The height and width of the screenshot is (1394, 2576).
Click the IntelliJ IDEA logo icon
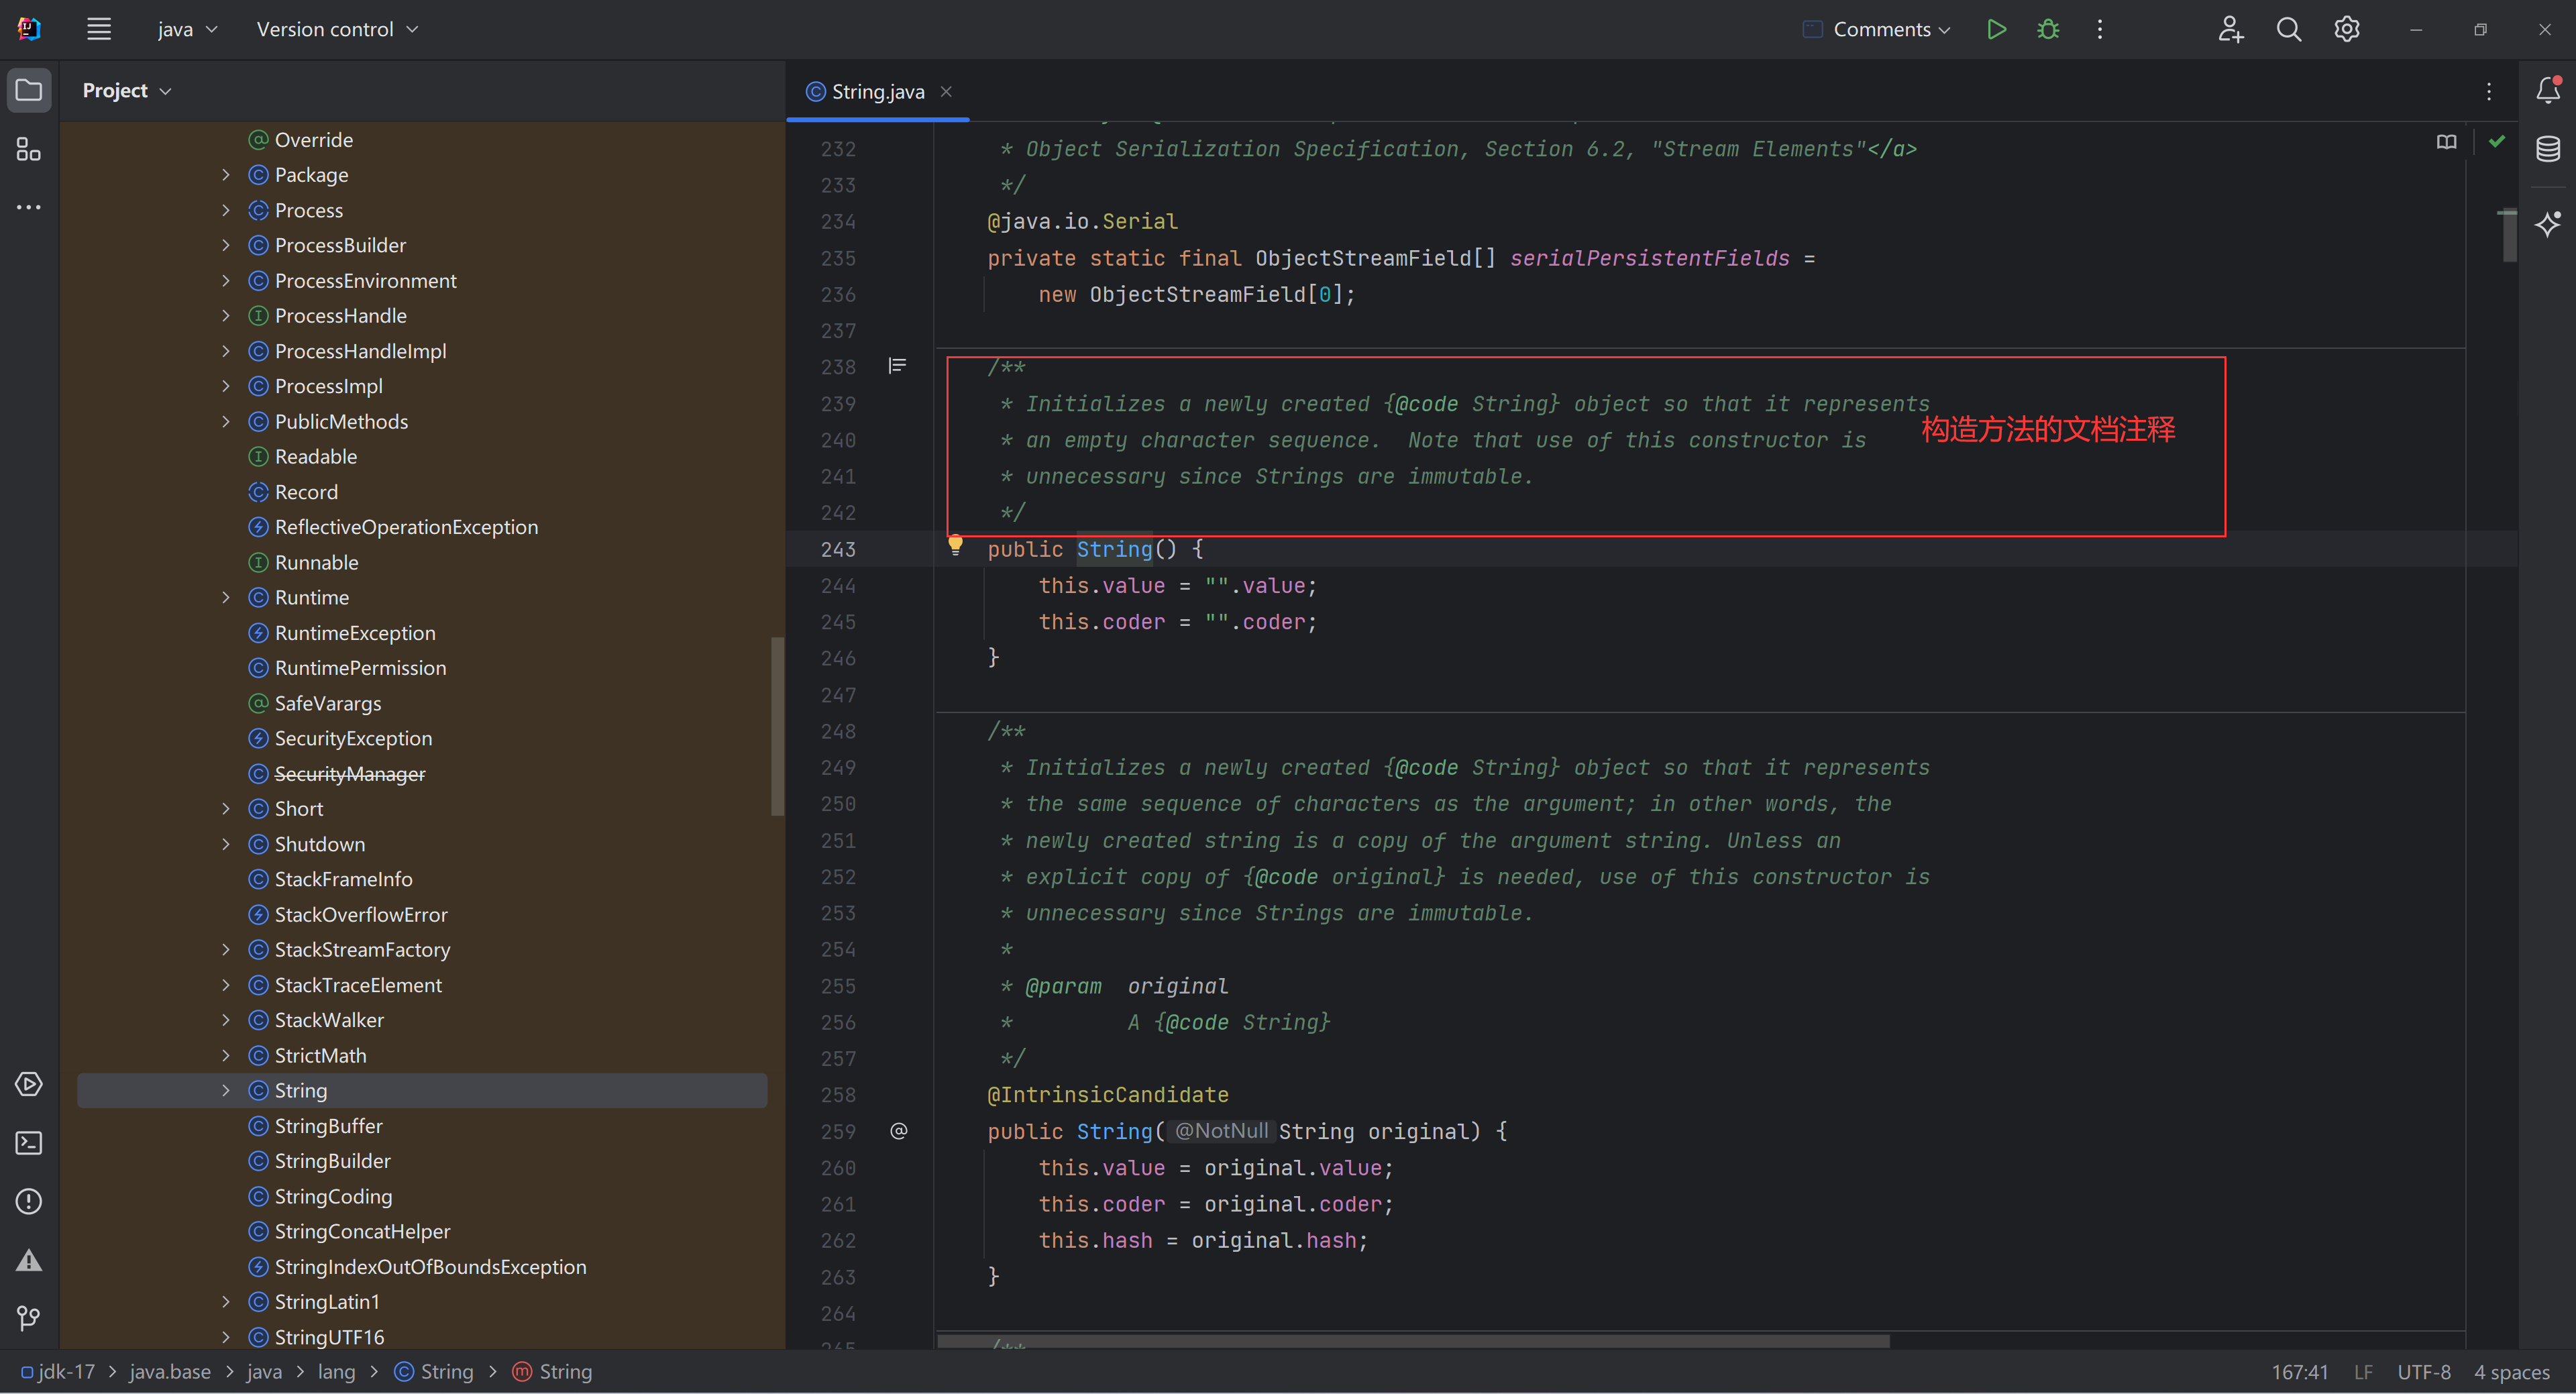pos(29,29)
